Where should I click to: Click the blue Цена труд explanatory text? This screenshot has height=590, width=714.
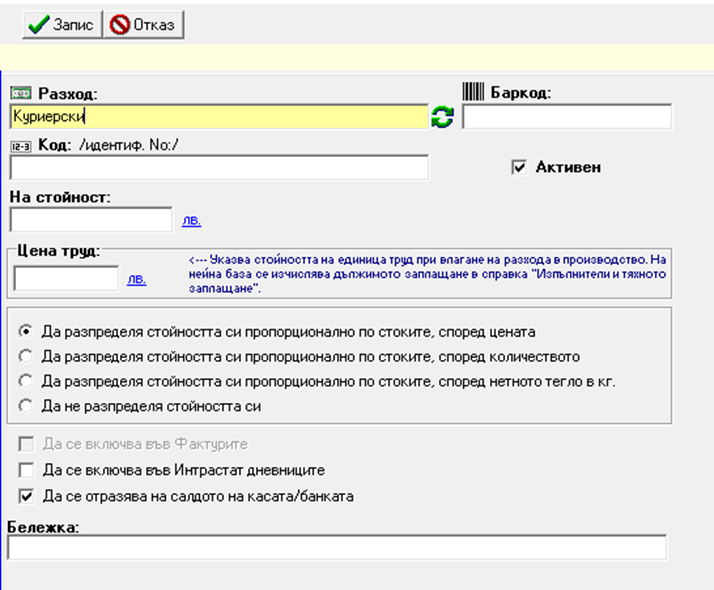(427, 274)
